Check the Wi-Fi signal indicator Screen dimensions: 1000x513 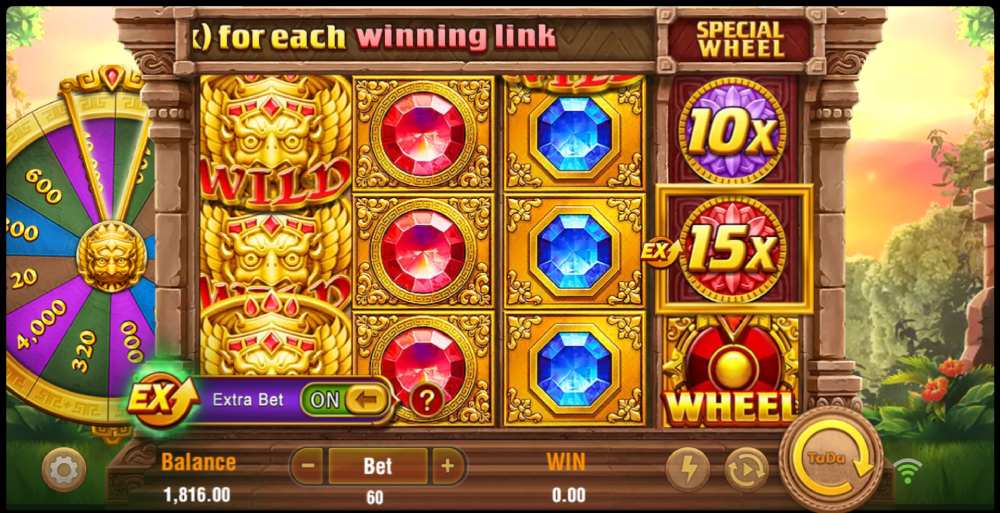pos(907,471)
